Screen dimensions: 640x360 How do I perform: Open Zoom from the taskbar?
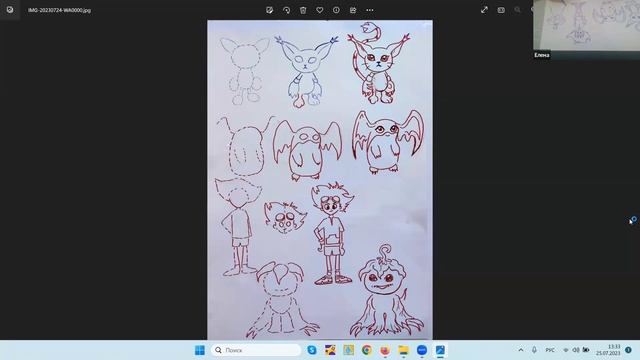click(x=422, y=350)
